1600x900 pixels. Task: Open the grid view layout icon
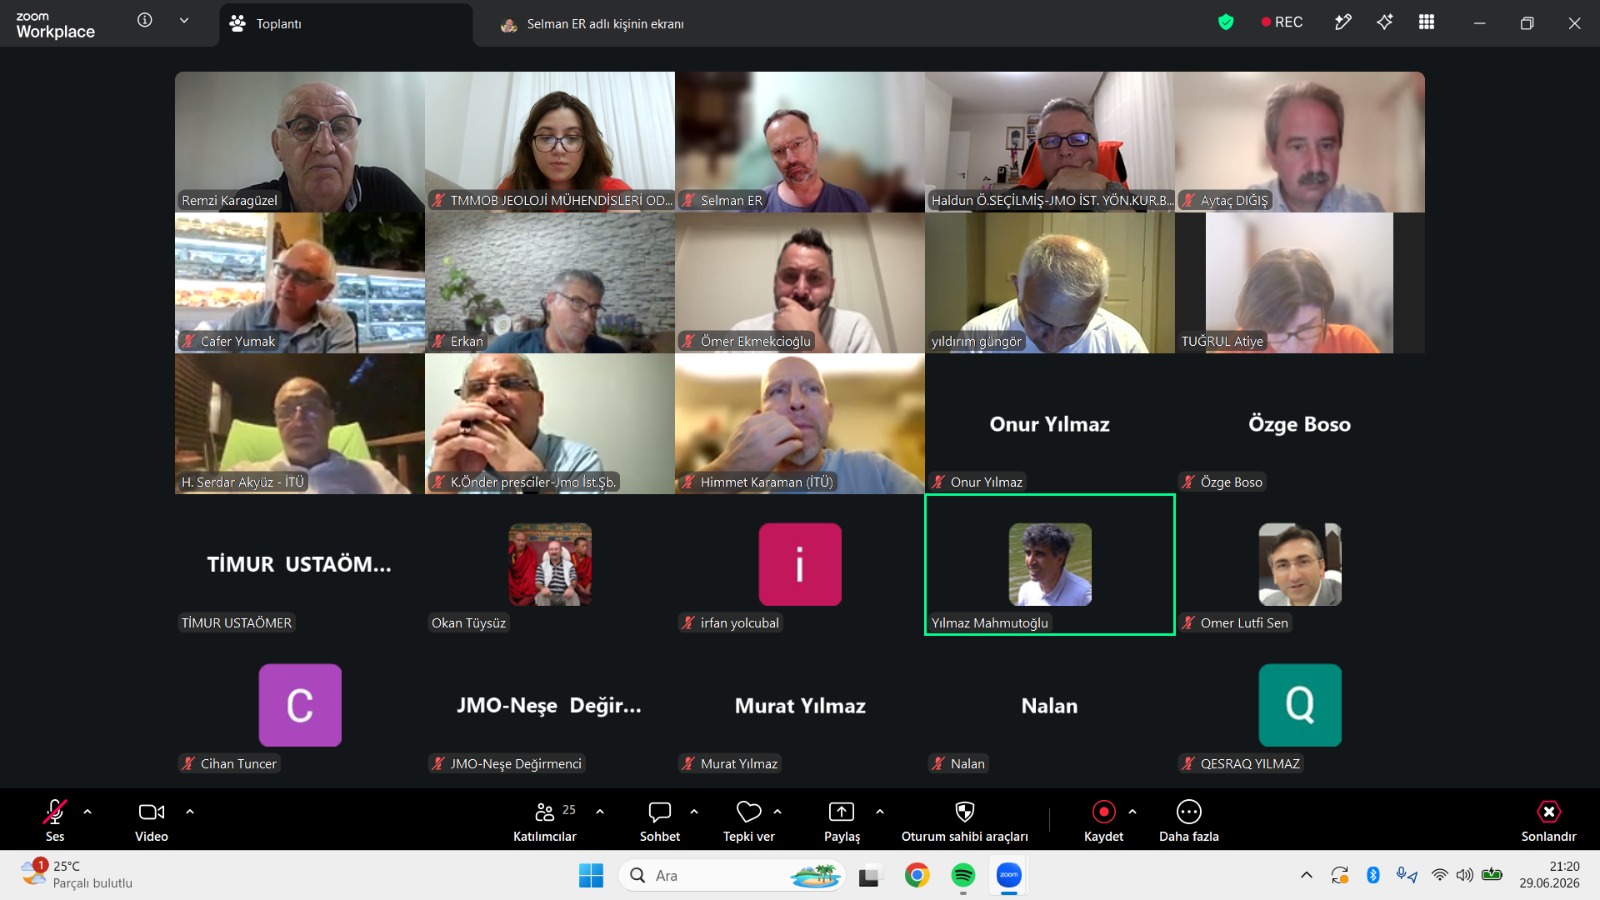[x=1427, y=22]
